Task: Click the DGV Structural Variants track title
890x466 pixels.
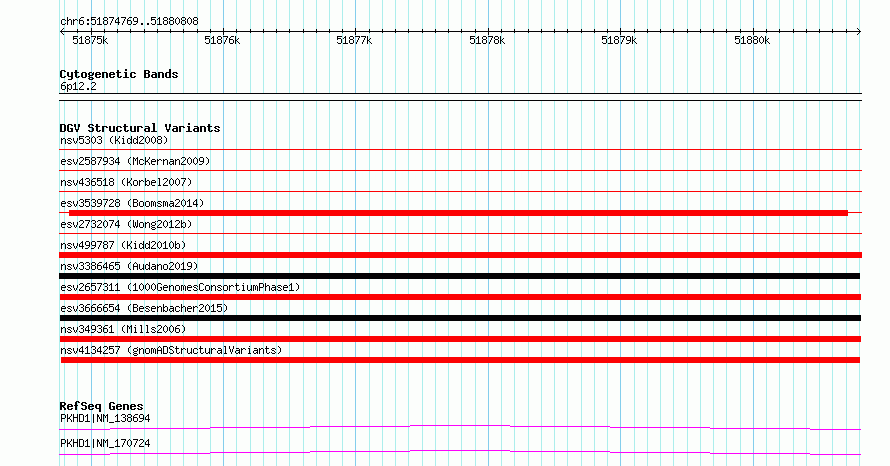Action: [x=140, y=128]
